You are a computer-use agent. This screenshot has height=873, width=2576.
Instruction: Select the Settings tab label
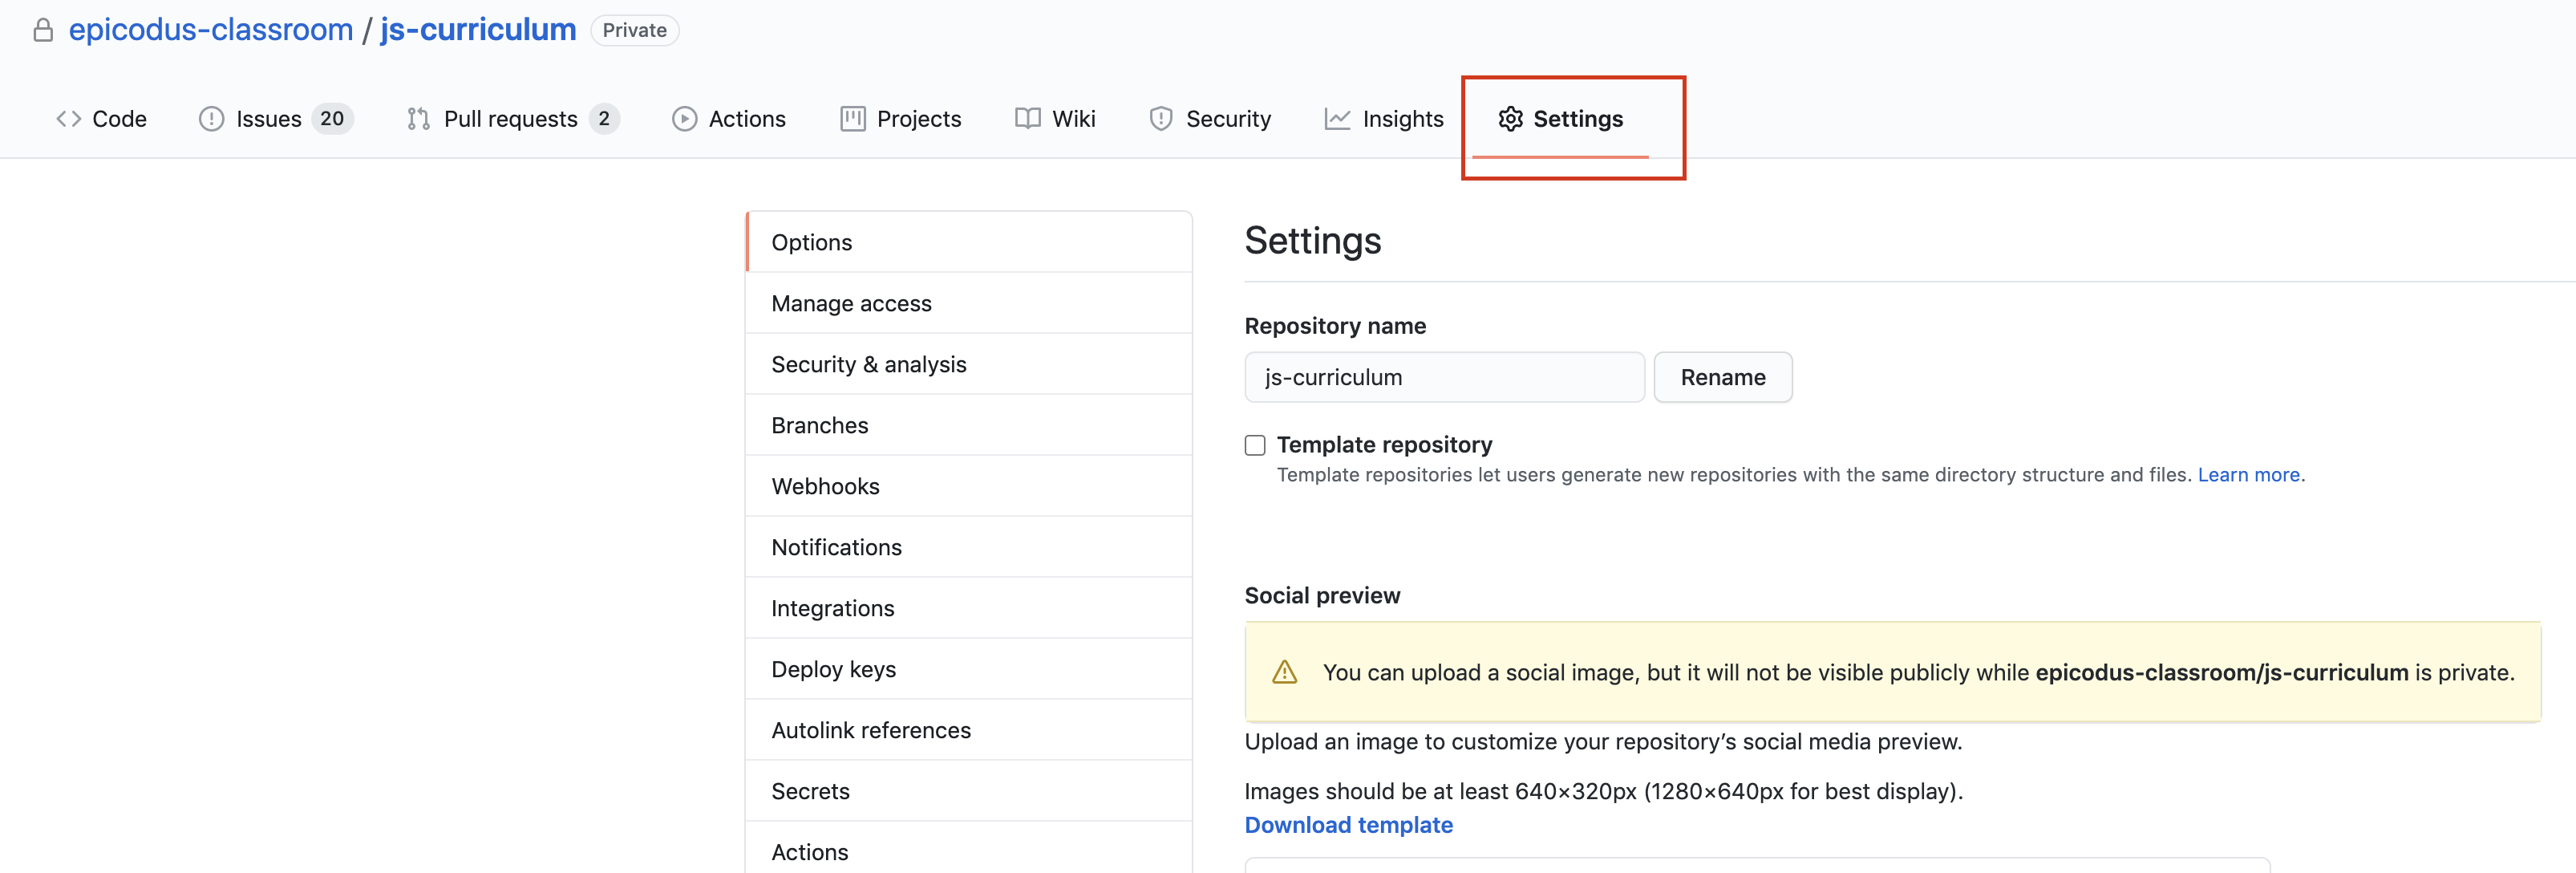[1577, 119]
